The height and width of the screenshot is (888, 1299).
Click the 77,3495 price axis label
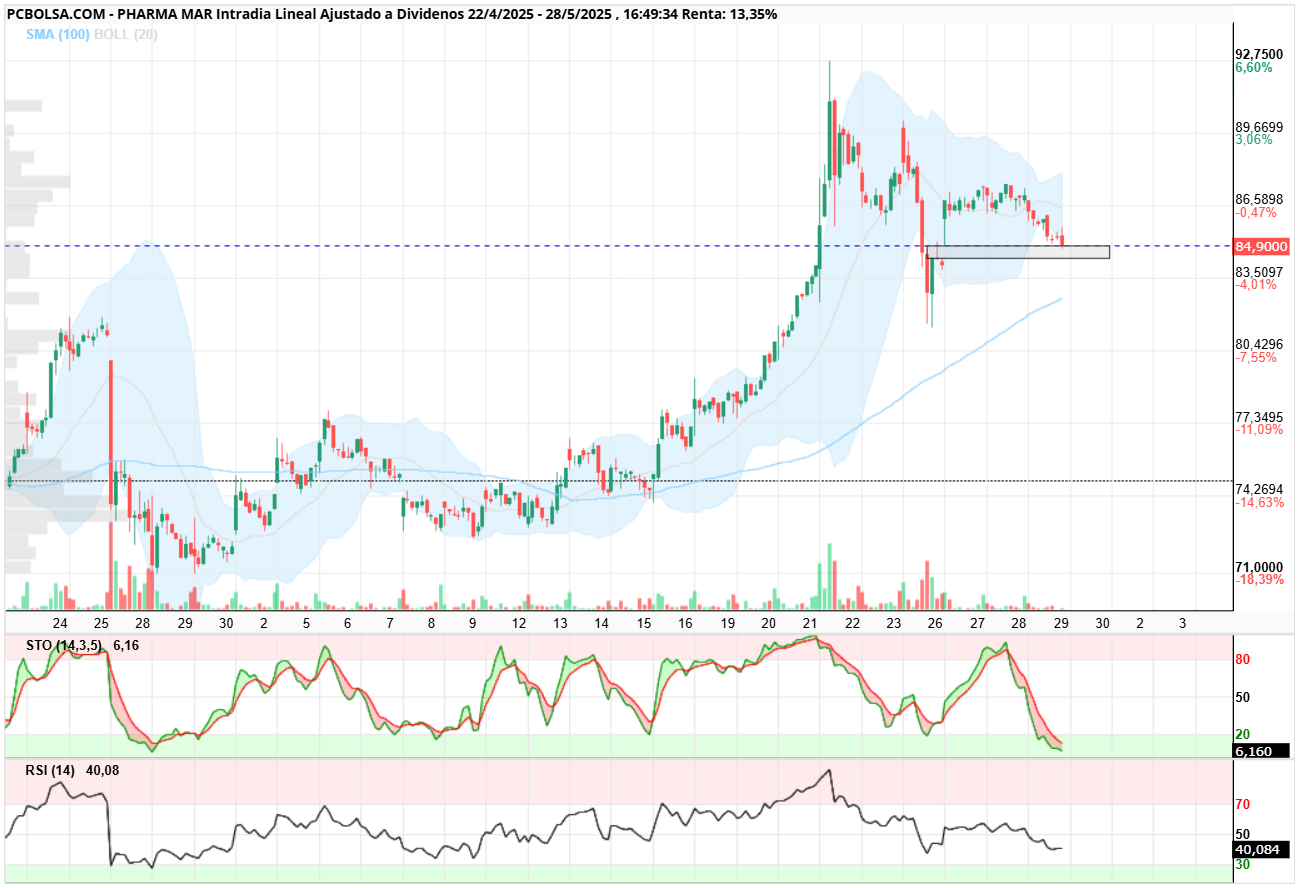point(1258,416)
